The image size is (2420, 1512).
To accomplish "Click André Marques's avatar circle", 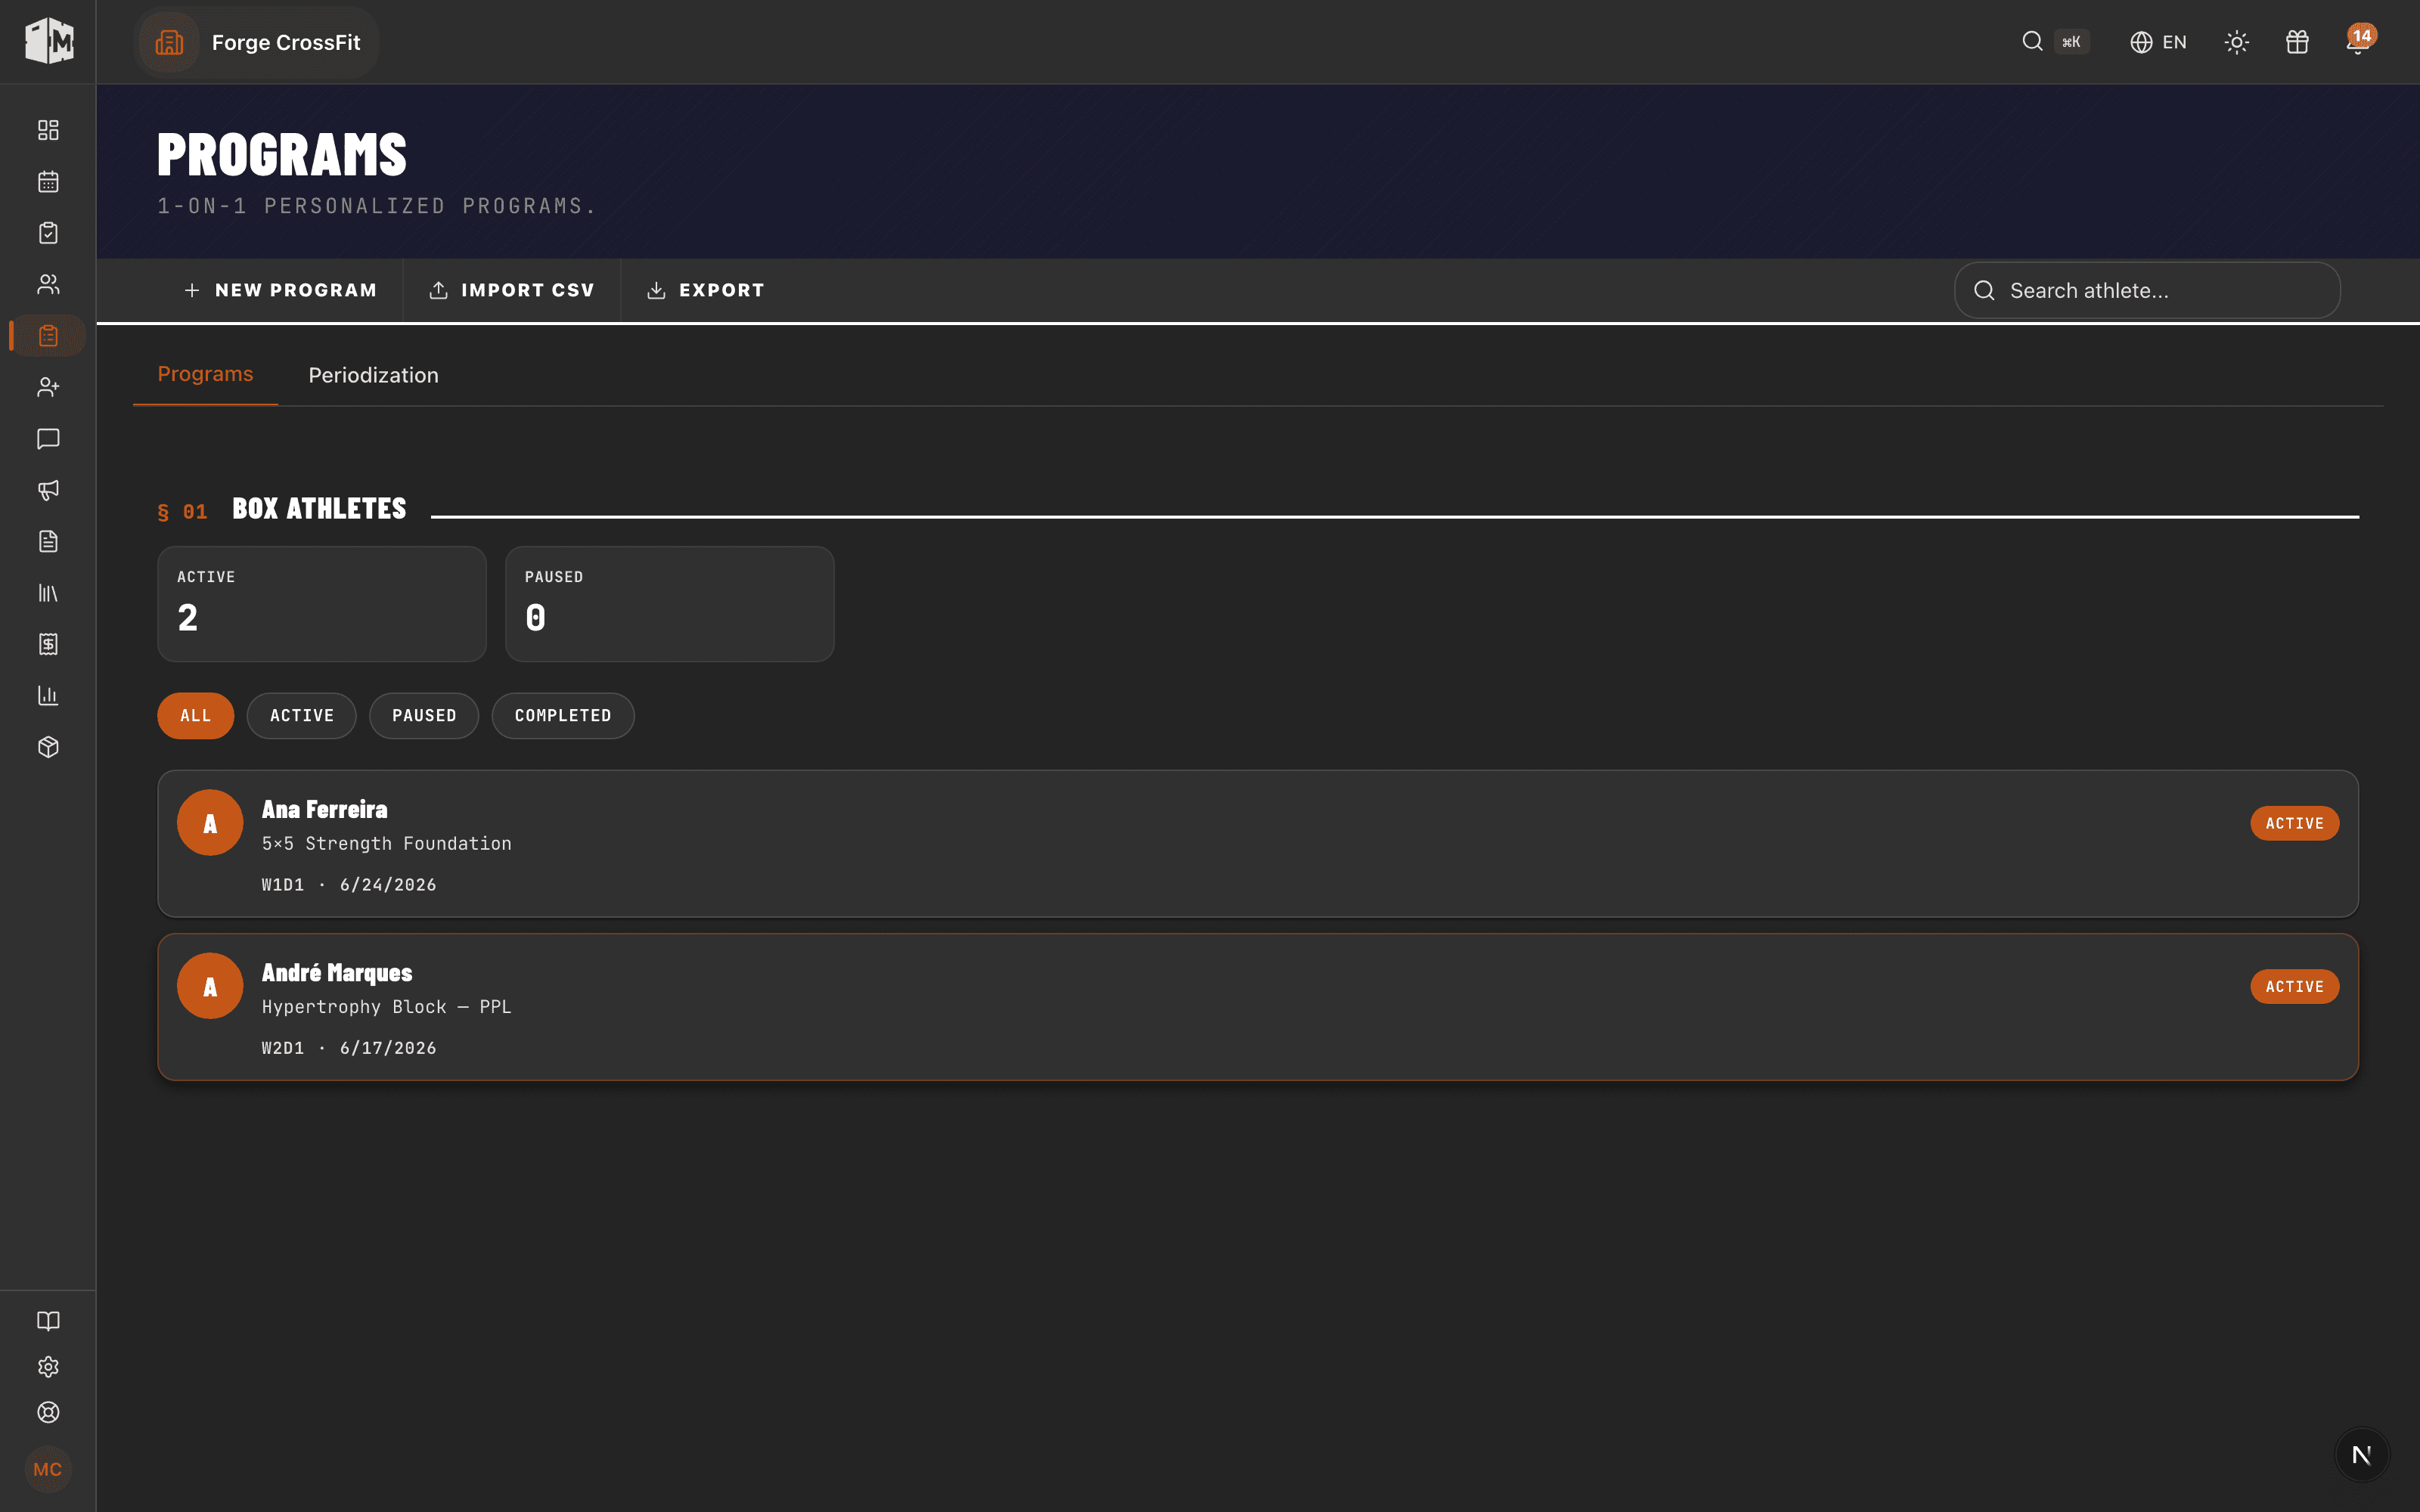I will coord(210,986).
